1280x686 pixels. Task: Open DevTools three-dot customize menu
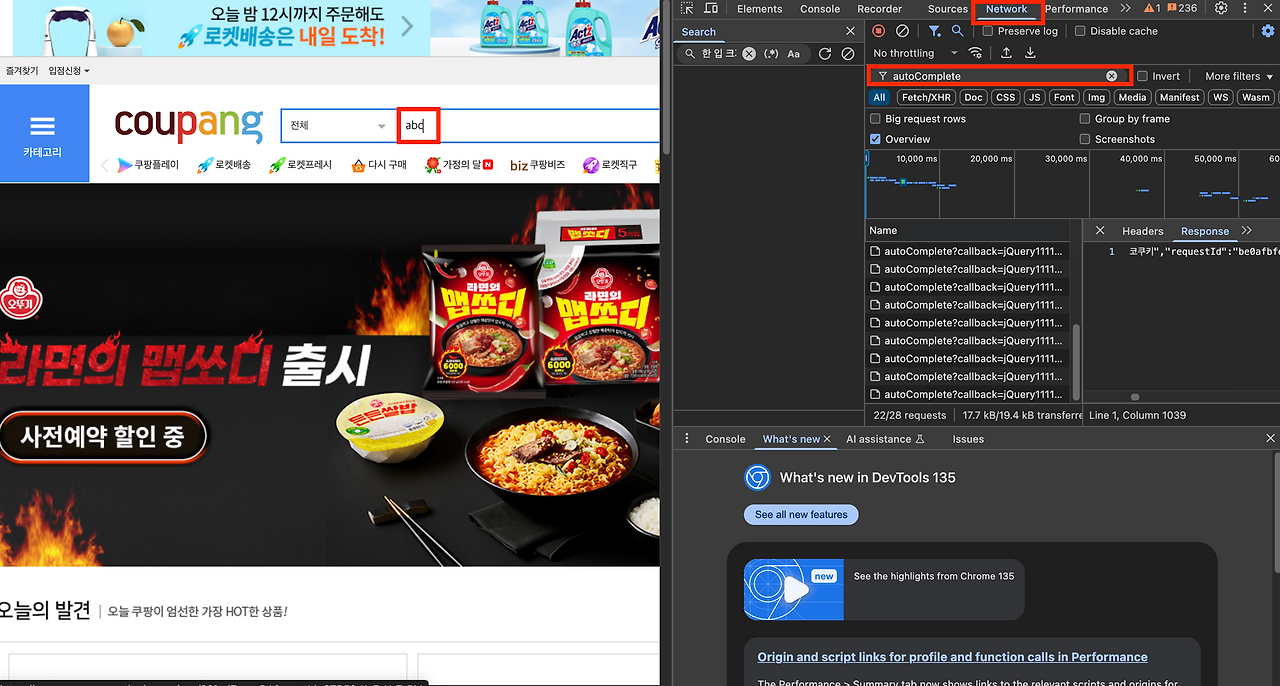tap(1245, 8)
